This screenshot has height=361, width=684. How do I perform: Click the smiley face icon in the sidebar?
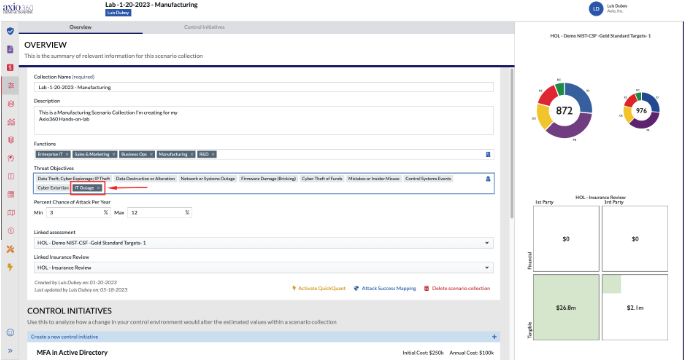[x=10, y=332]
